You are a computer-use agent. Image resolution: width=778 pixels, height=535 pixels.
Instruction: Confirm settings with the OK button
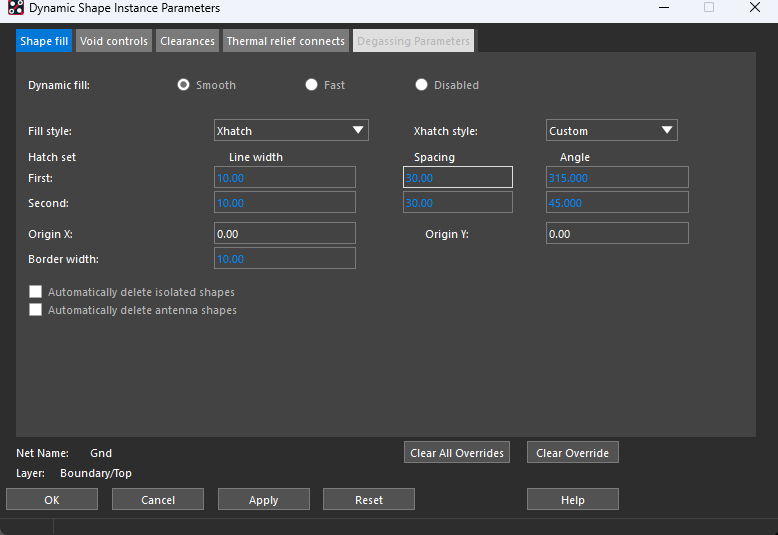pos(52,500)
